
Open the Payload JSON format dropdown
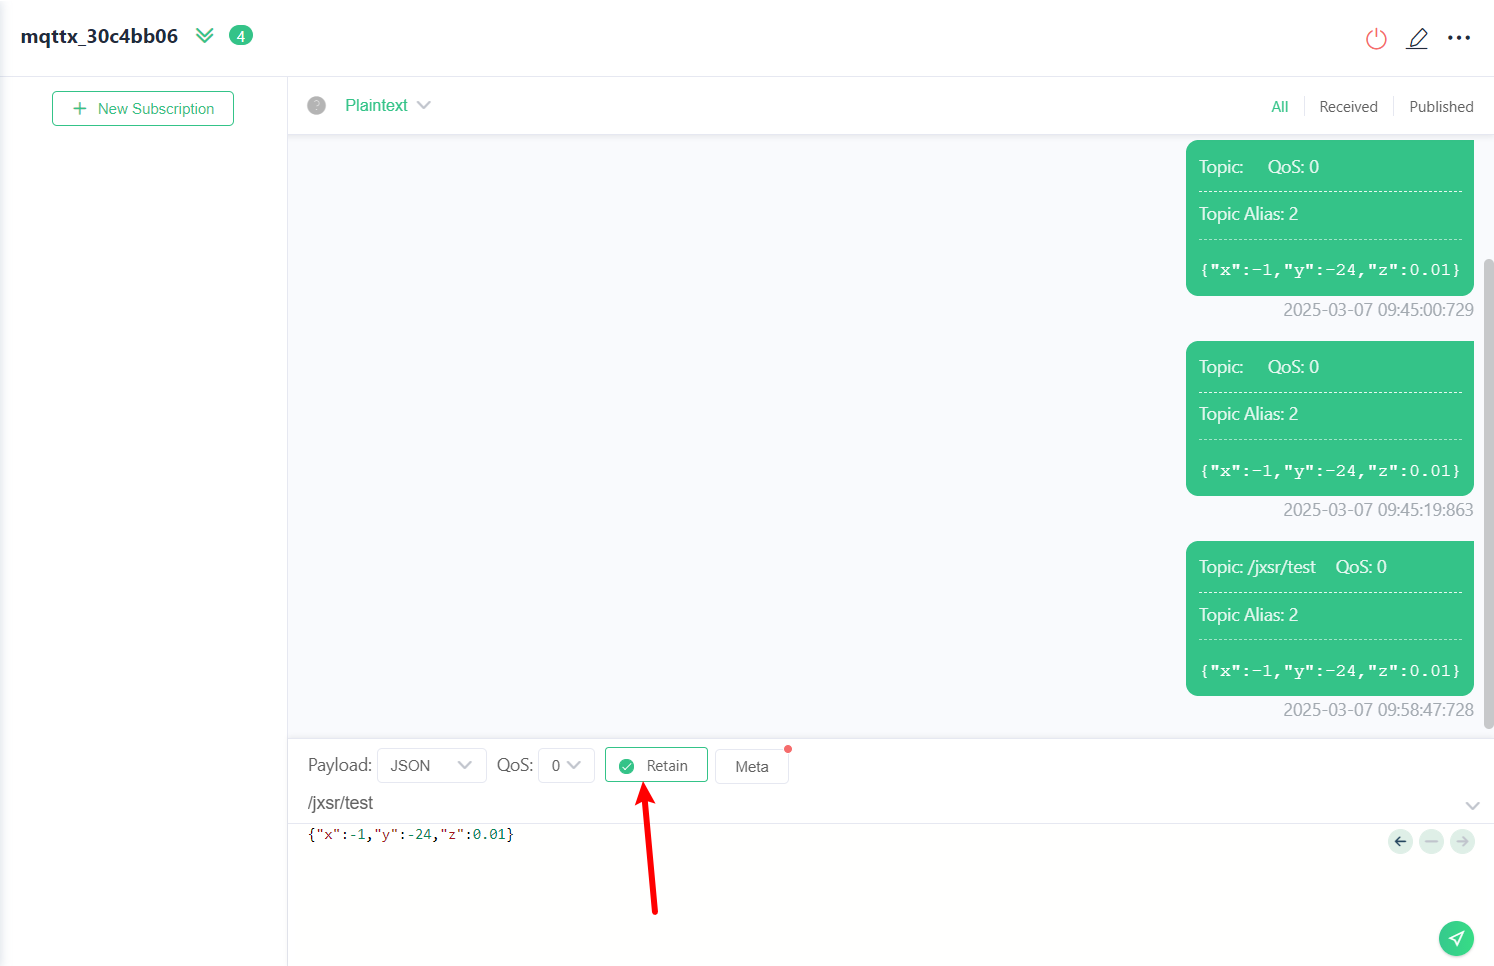(x=432, y=765)
